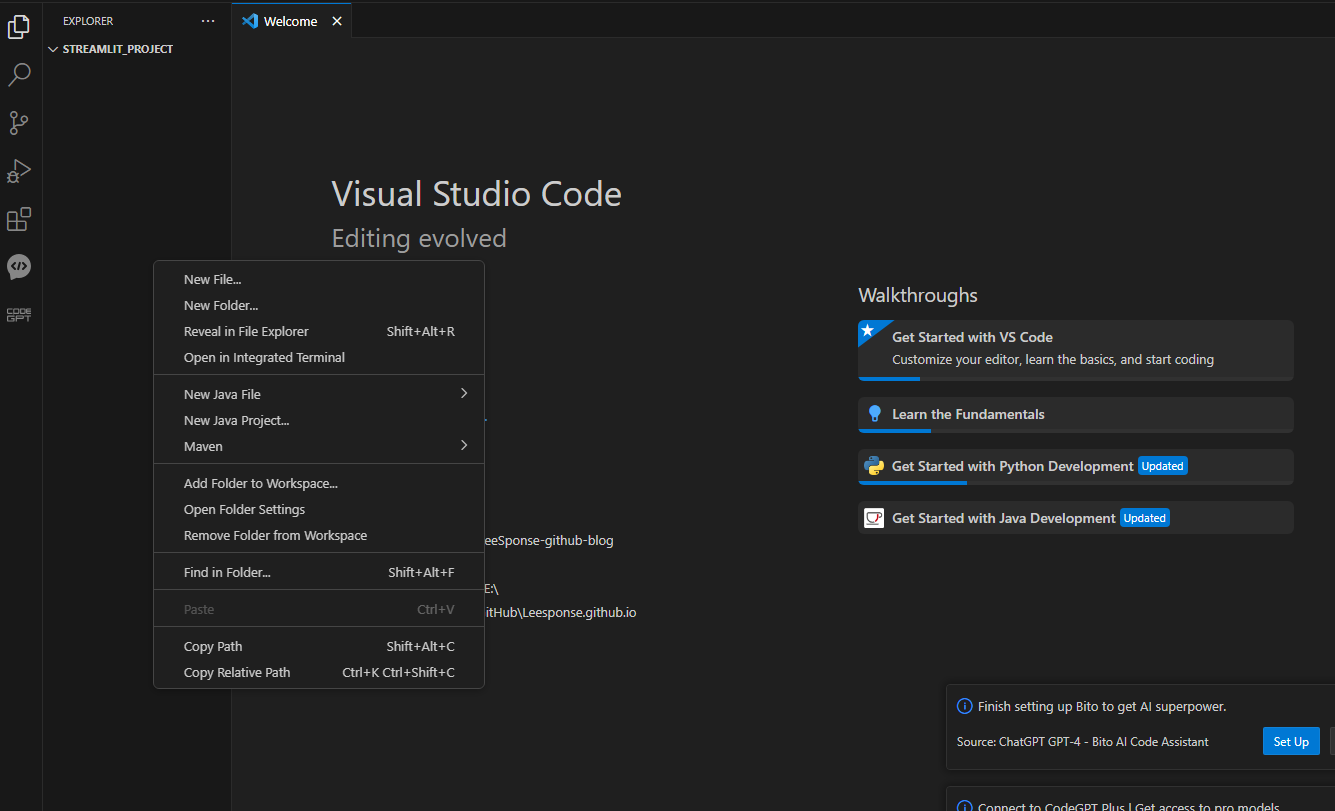Click the EXPLORER panel title

click(x=88, y=21)
